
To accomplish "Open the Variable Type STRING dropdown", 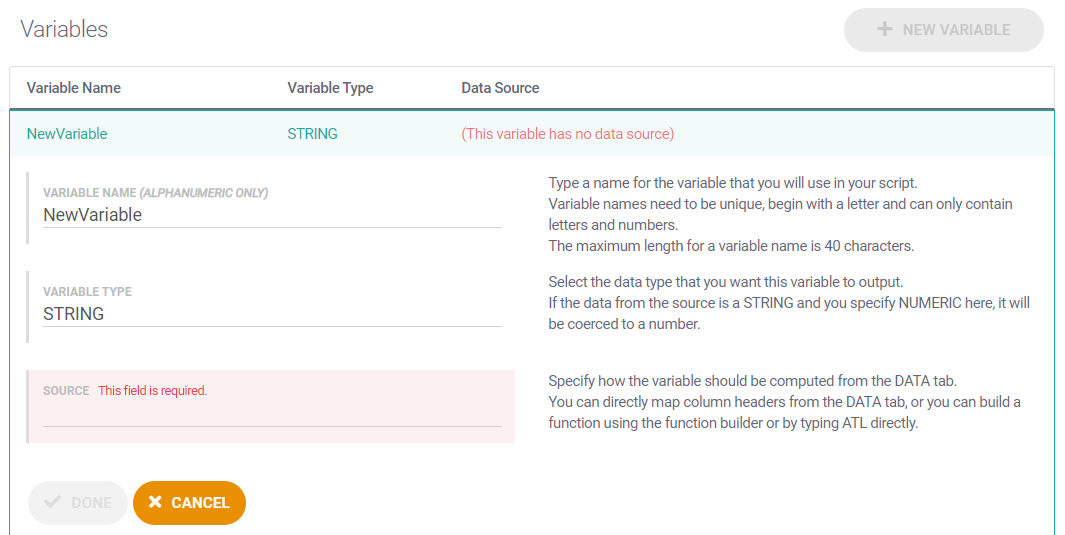I will coord(271,314).
